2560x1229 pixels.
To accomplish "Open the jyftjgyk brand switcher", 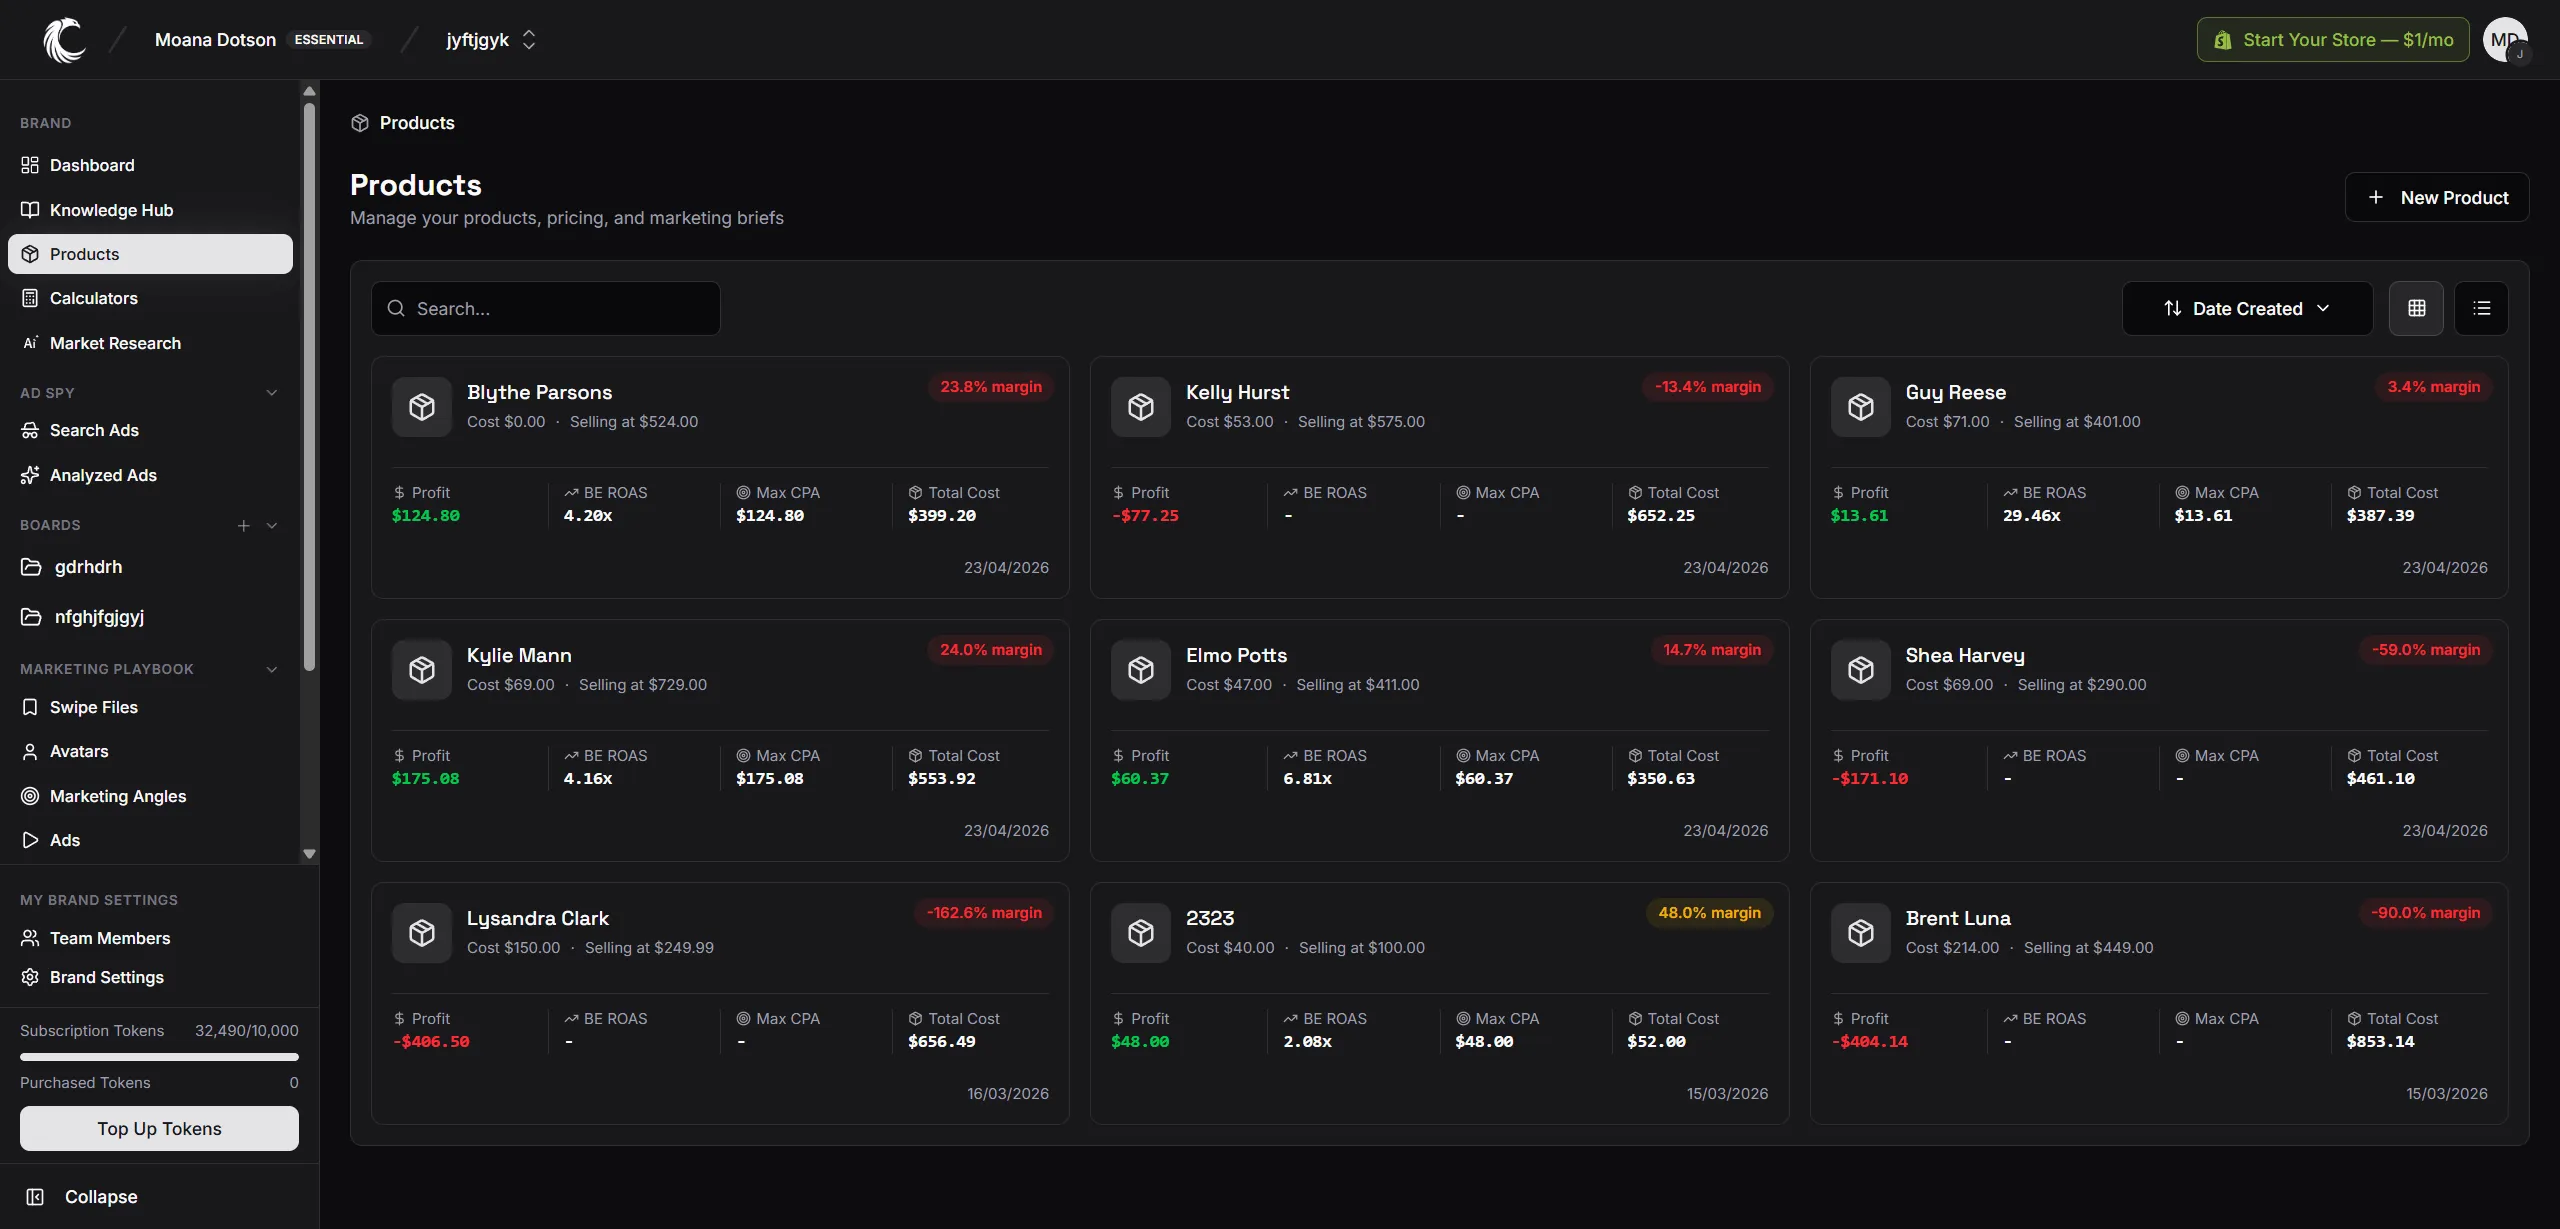I will point(491,40).
